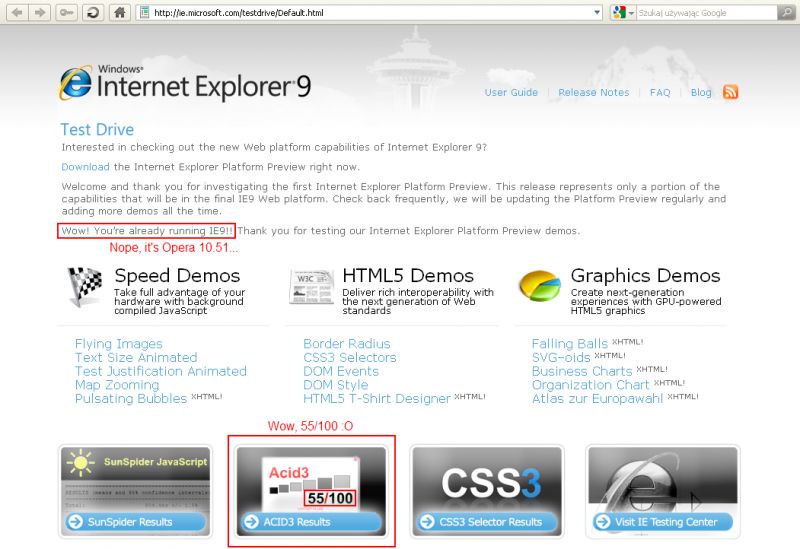Click the HTML5 Demos heading text

408,276
